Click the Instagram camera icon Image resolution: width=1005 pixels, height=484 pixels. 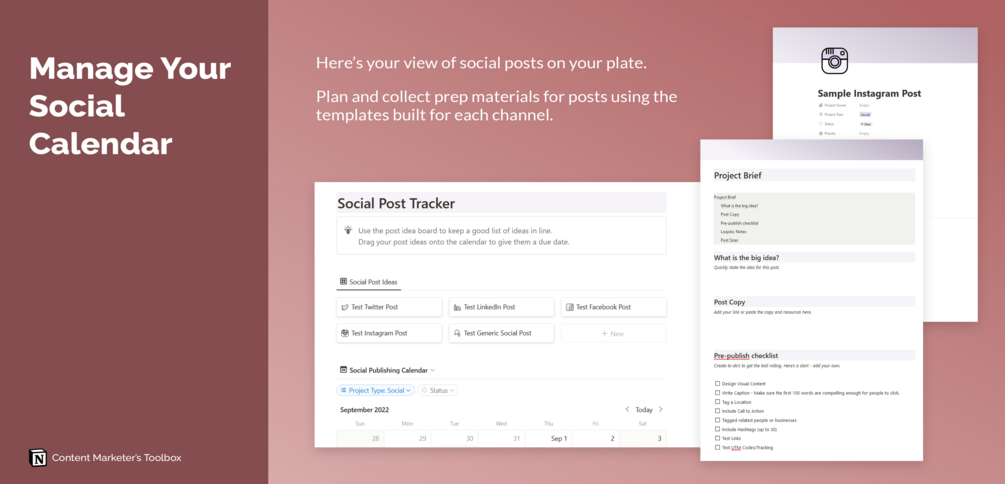[835, 61]
